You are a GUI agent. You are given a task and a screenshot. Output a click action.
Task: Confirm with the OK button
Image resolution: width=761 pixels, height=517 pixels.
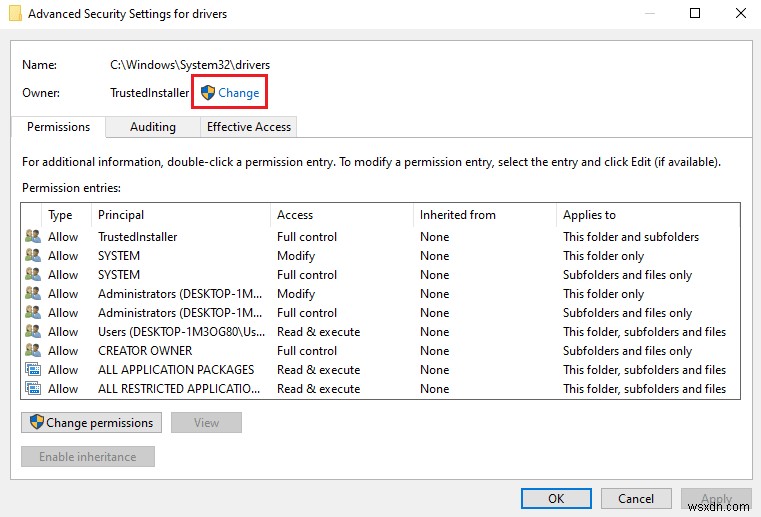(556, 499)
